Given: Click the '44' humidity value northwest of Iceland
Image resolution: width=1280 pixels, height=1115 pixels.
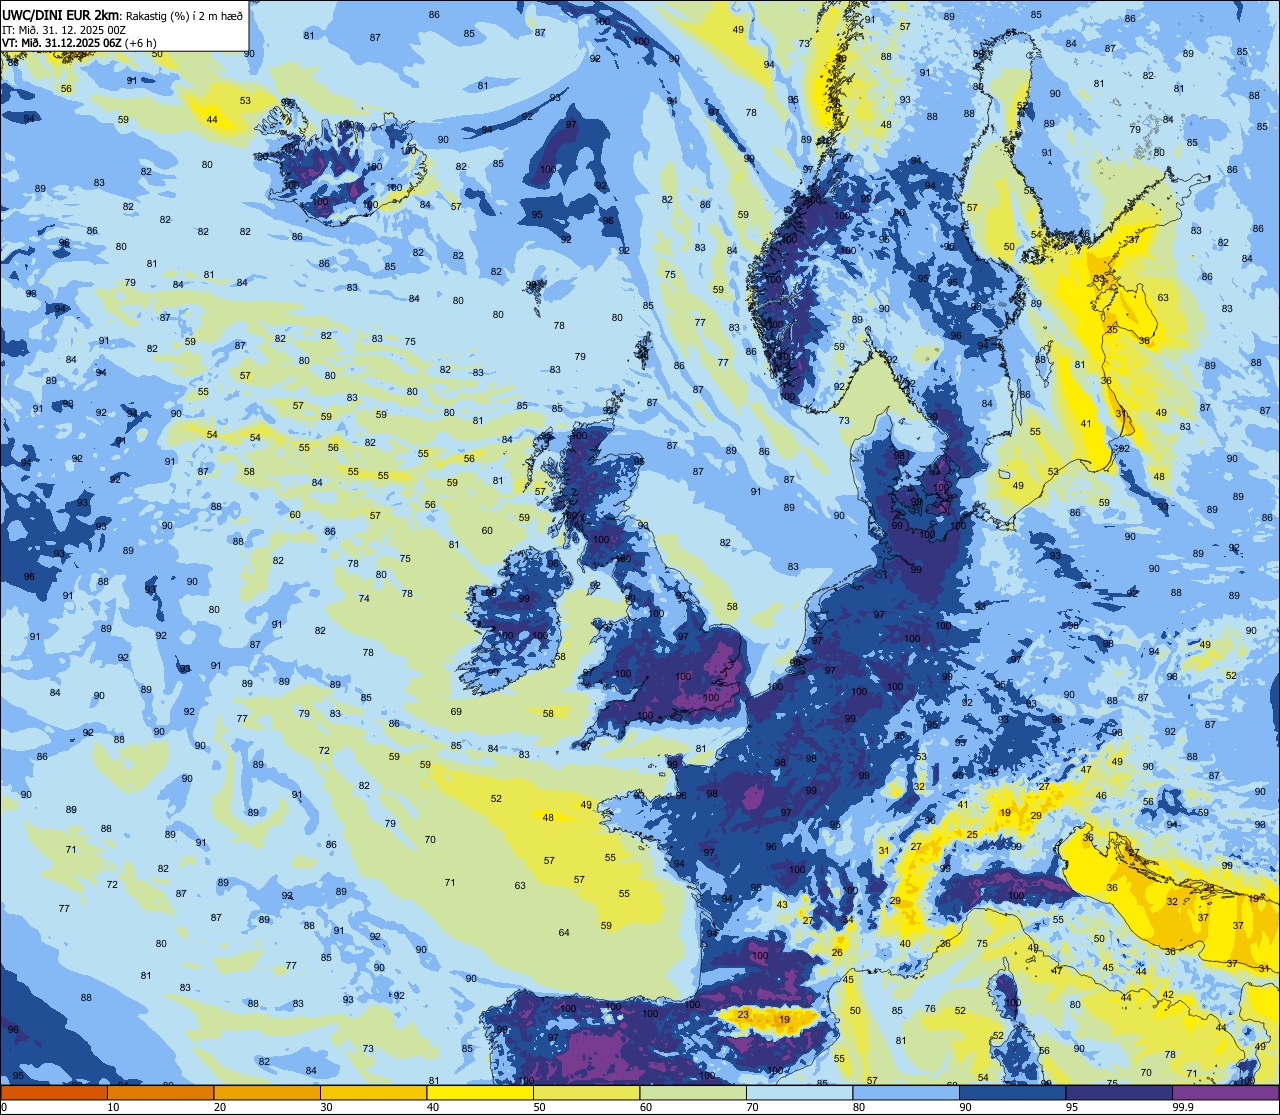Looking at the screenshot, I should [x=212, y=120].
